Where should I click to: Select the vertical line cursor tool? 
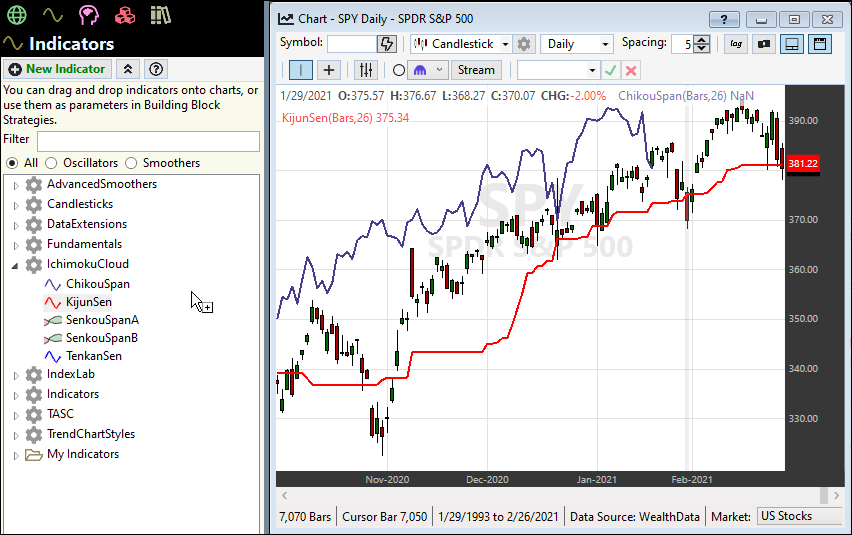300,70
